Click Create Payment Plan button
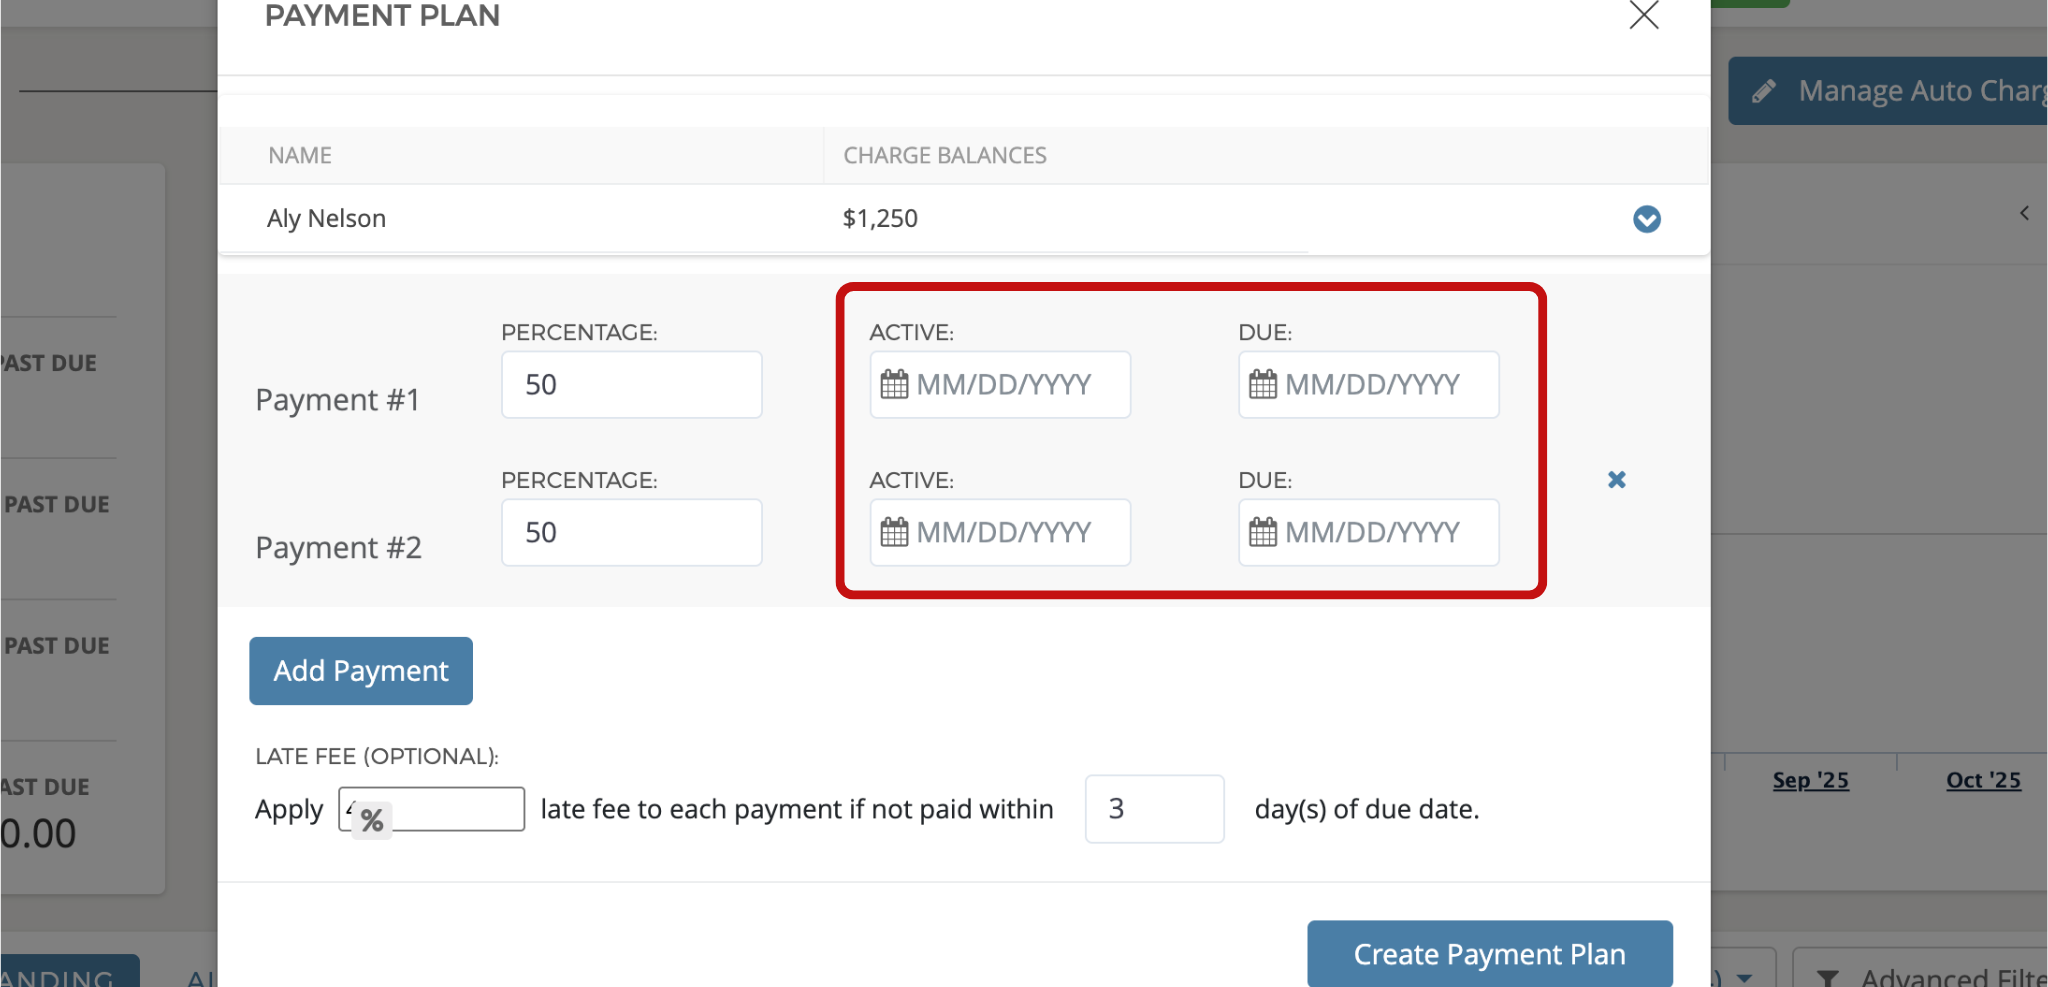 click(x=1489, y=954)
